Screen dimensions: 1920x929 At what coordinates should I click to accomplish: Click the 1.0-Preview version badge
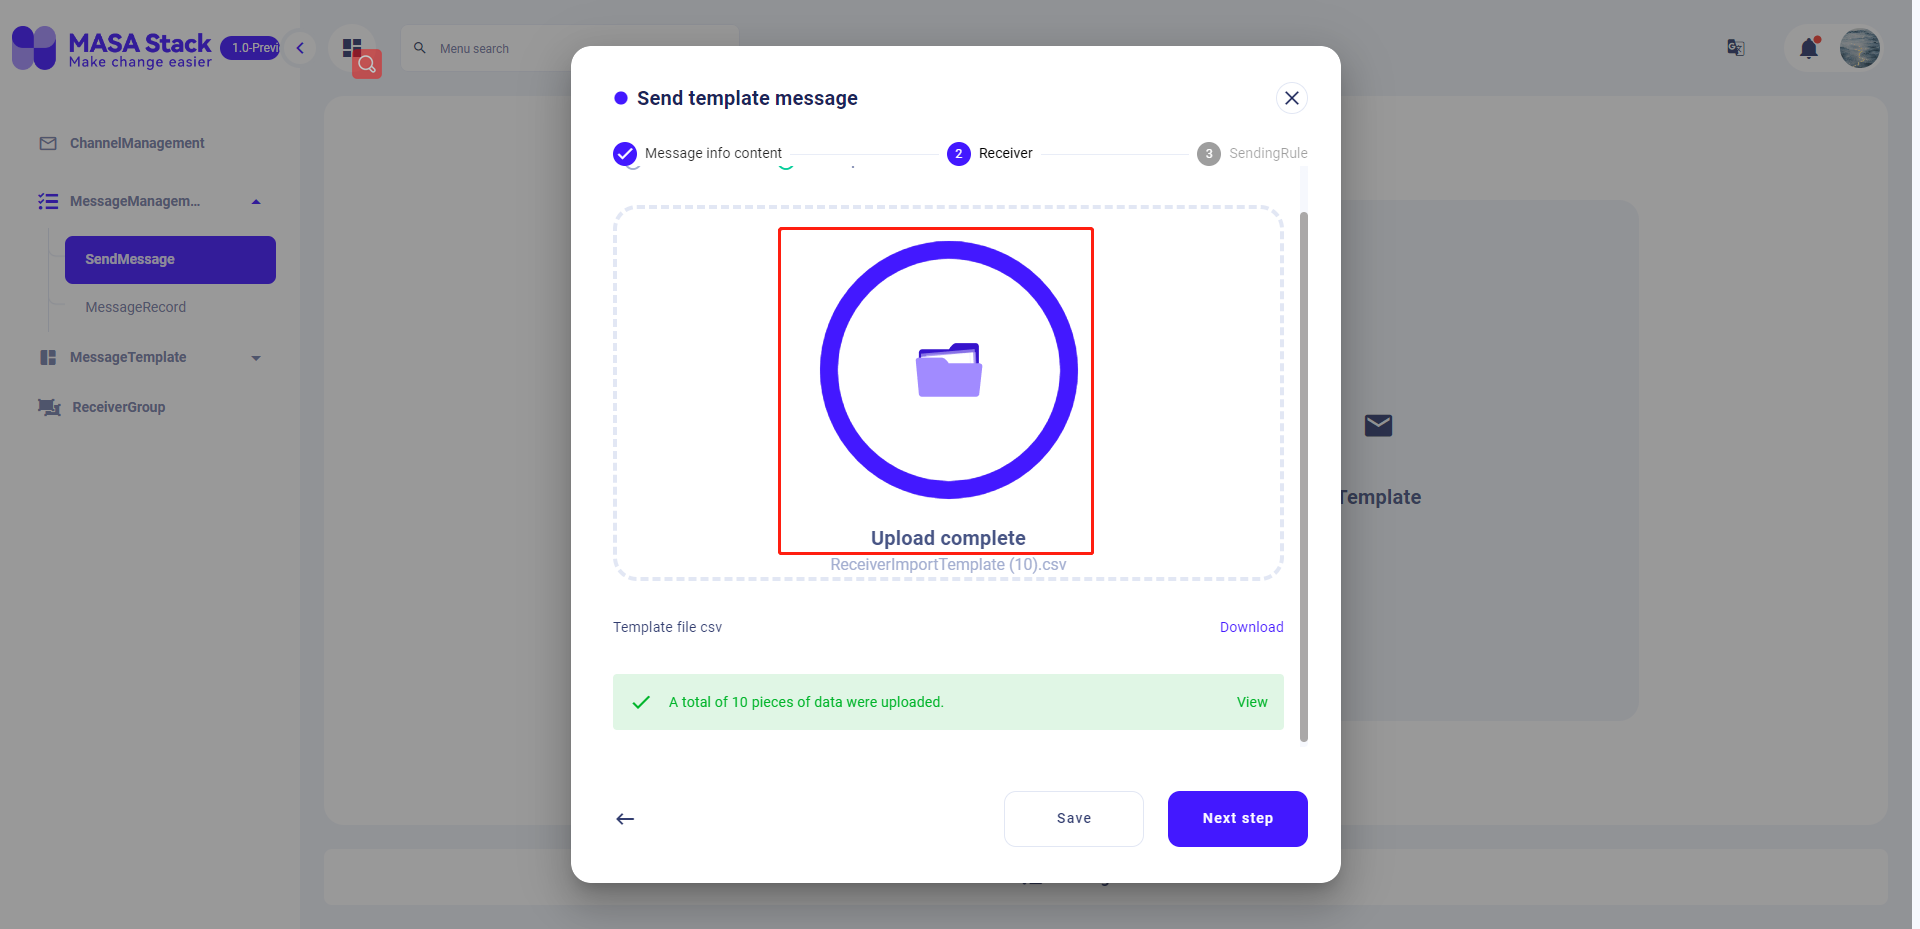[x=250, y=47]
